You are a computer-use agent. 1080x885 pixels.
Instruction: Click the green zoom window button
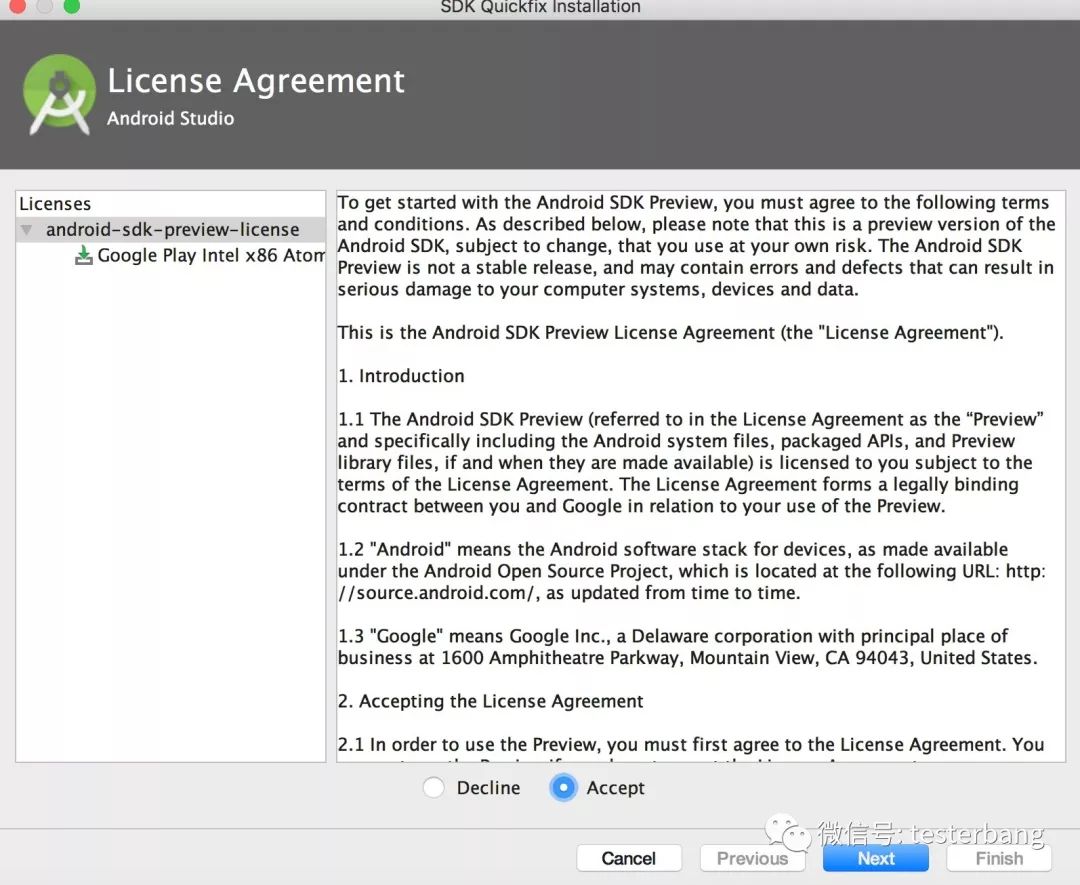[x=71, y=6]
